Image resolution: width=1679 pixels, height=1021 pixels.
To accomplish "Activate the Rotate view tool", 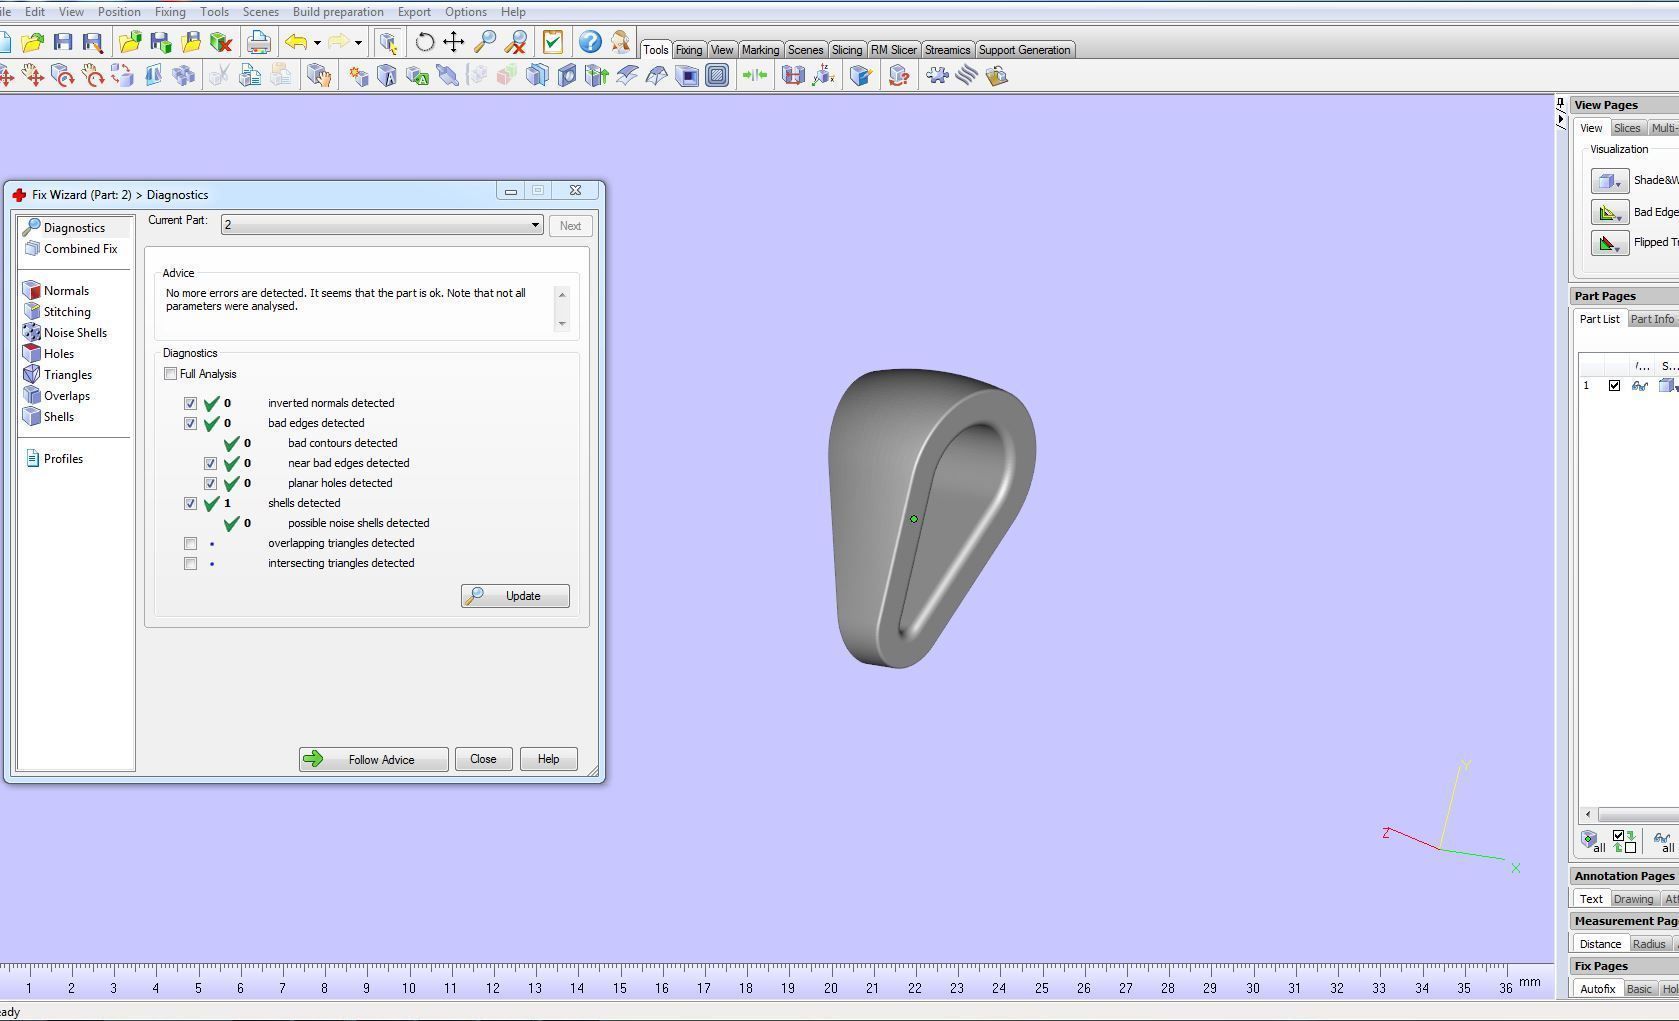I will tap(425, 42).
